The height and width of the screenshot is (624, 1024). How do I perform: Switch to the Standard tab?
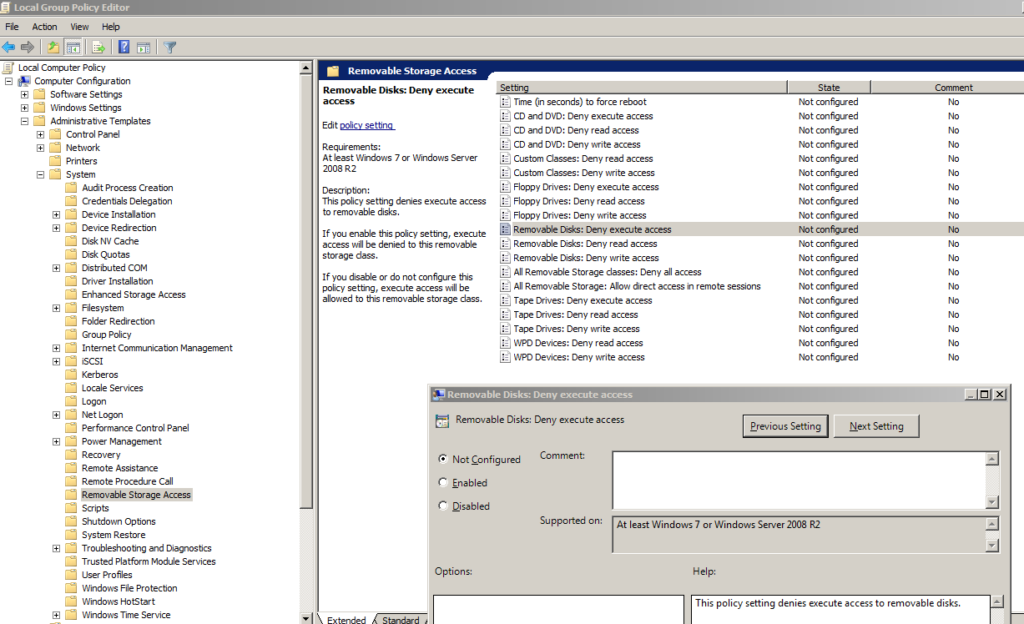pyautogui.click(x=400, y=618)
